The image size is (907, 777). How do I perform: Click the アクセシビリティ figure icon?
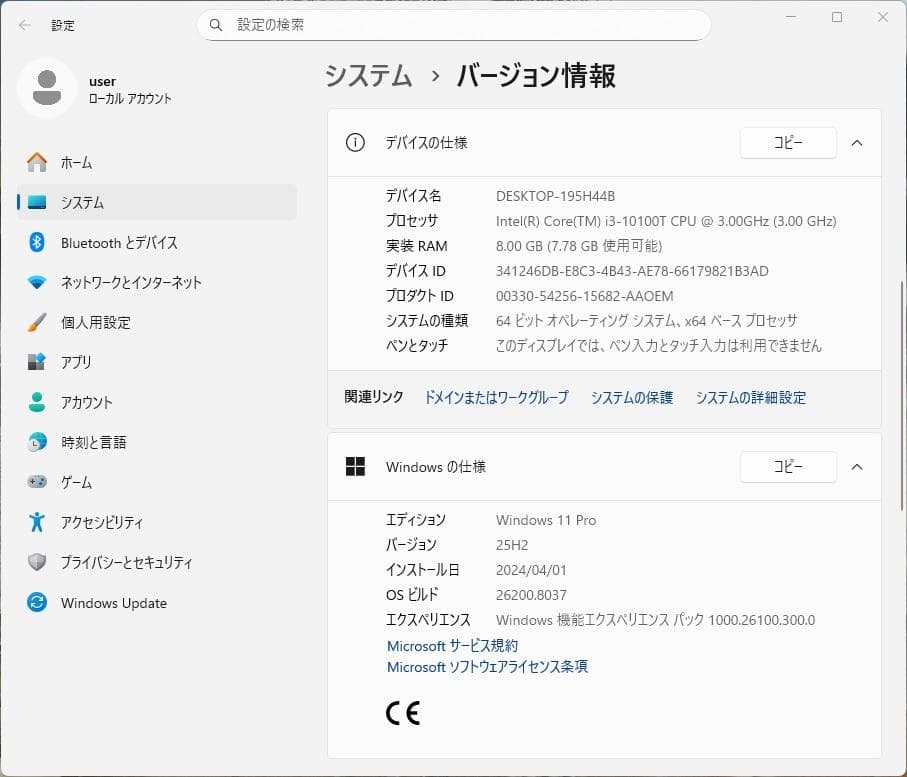click(37, 522)
